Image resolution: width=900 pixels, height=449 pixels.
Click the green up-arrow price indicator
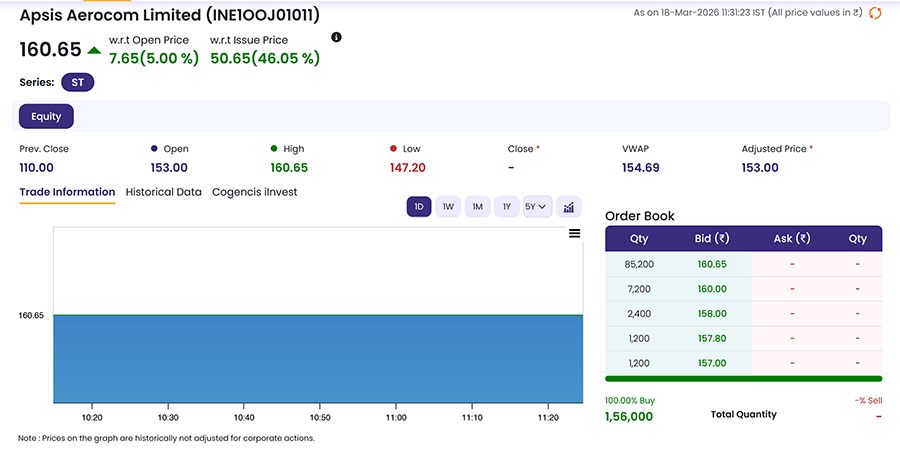(94, 51)
